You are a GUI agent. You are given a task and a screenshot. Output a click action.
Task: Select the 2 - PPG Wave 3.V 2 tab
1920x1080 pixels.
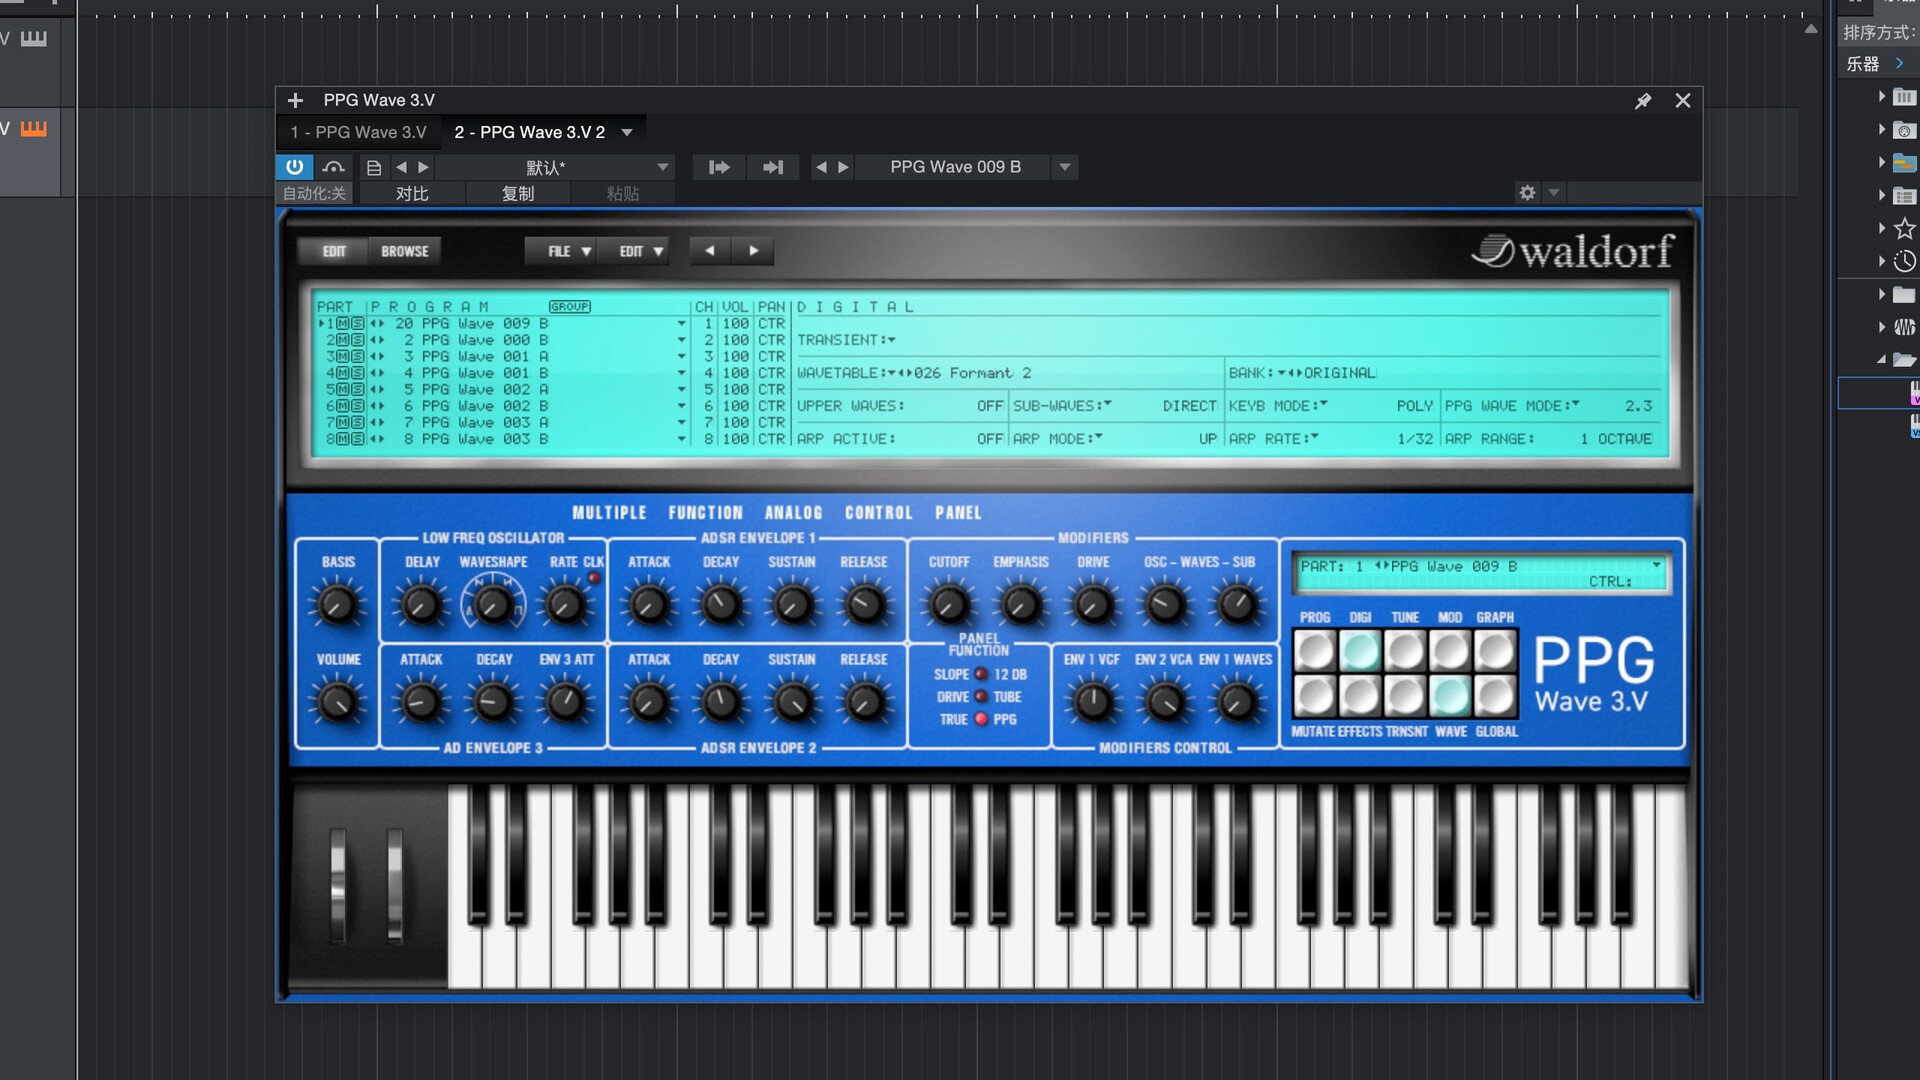[x=530, y=132]
